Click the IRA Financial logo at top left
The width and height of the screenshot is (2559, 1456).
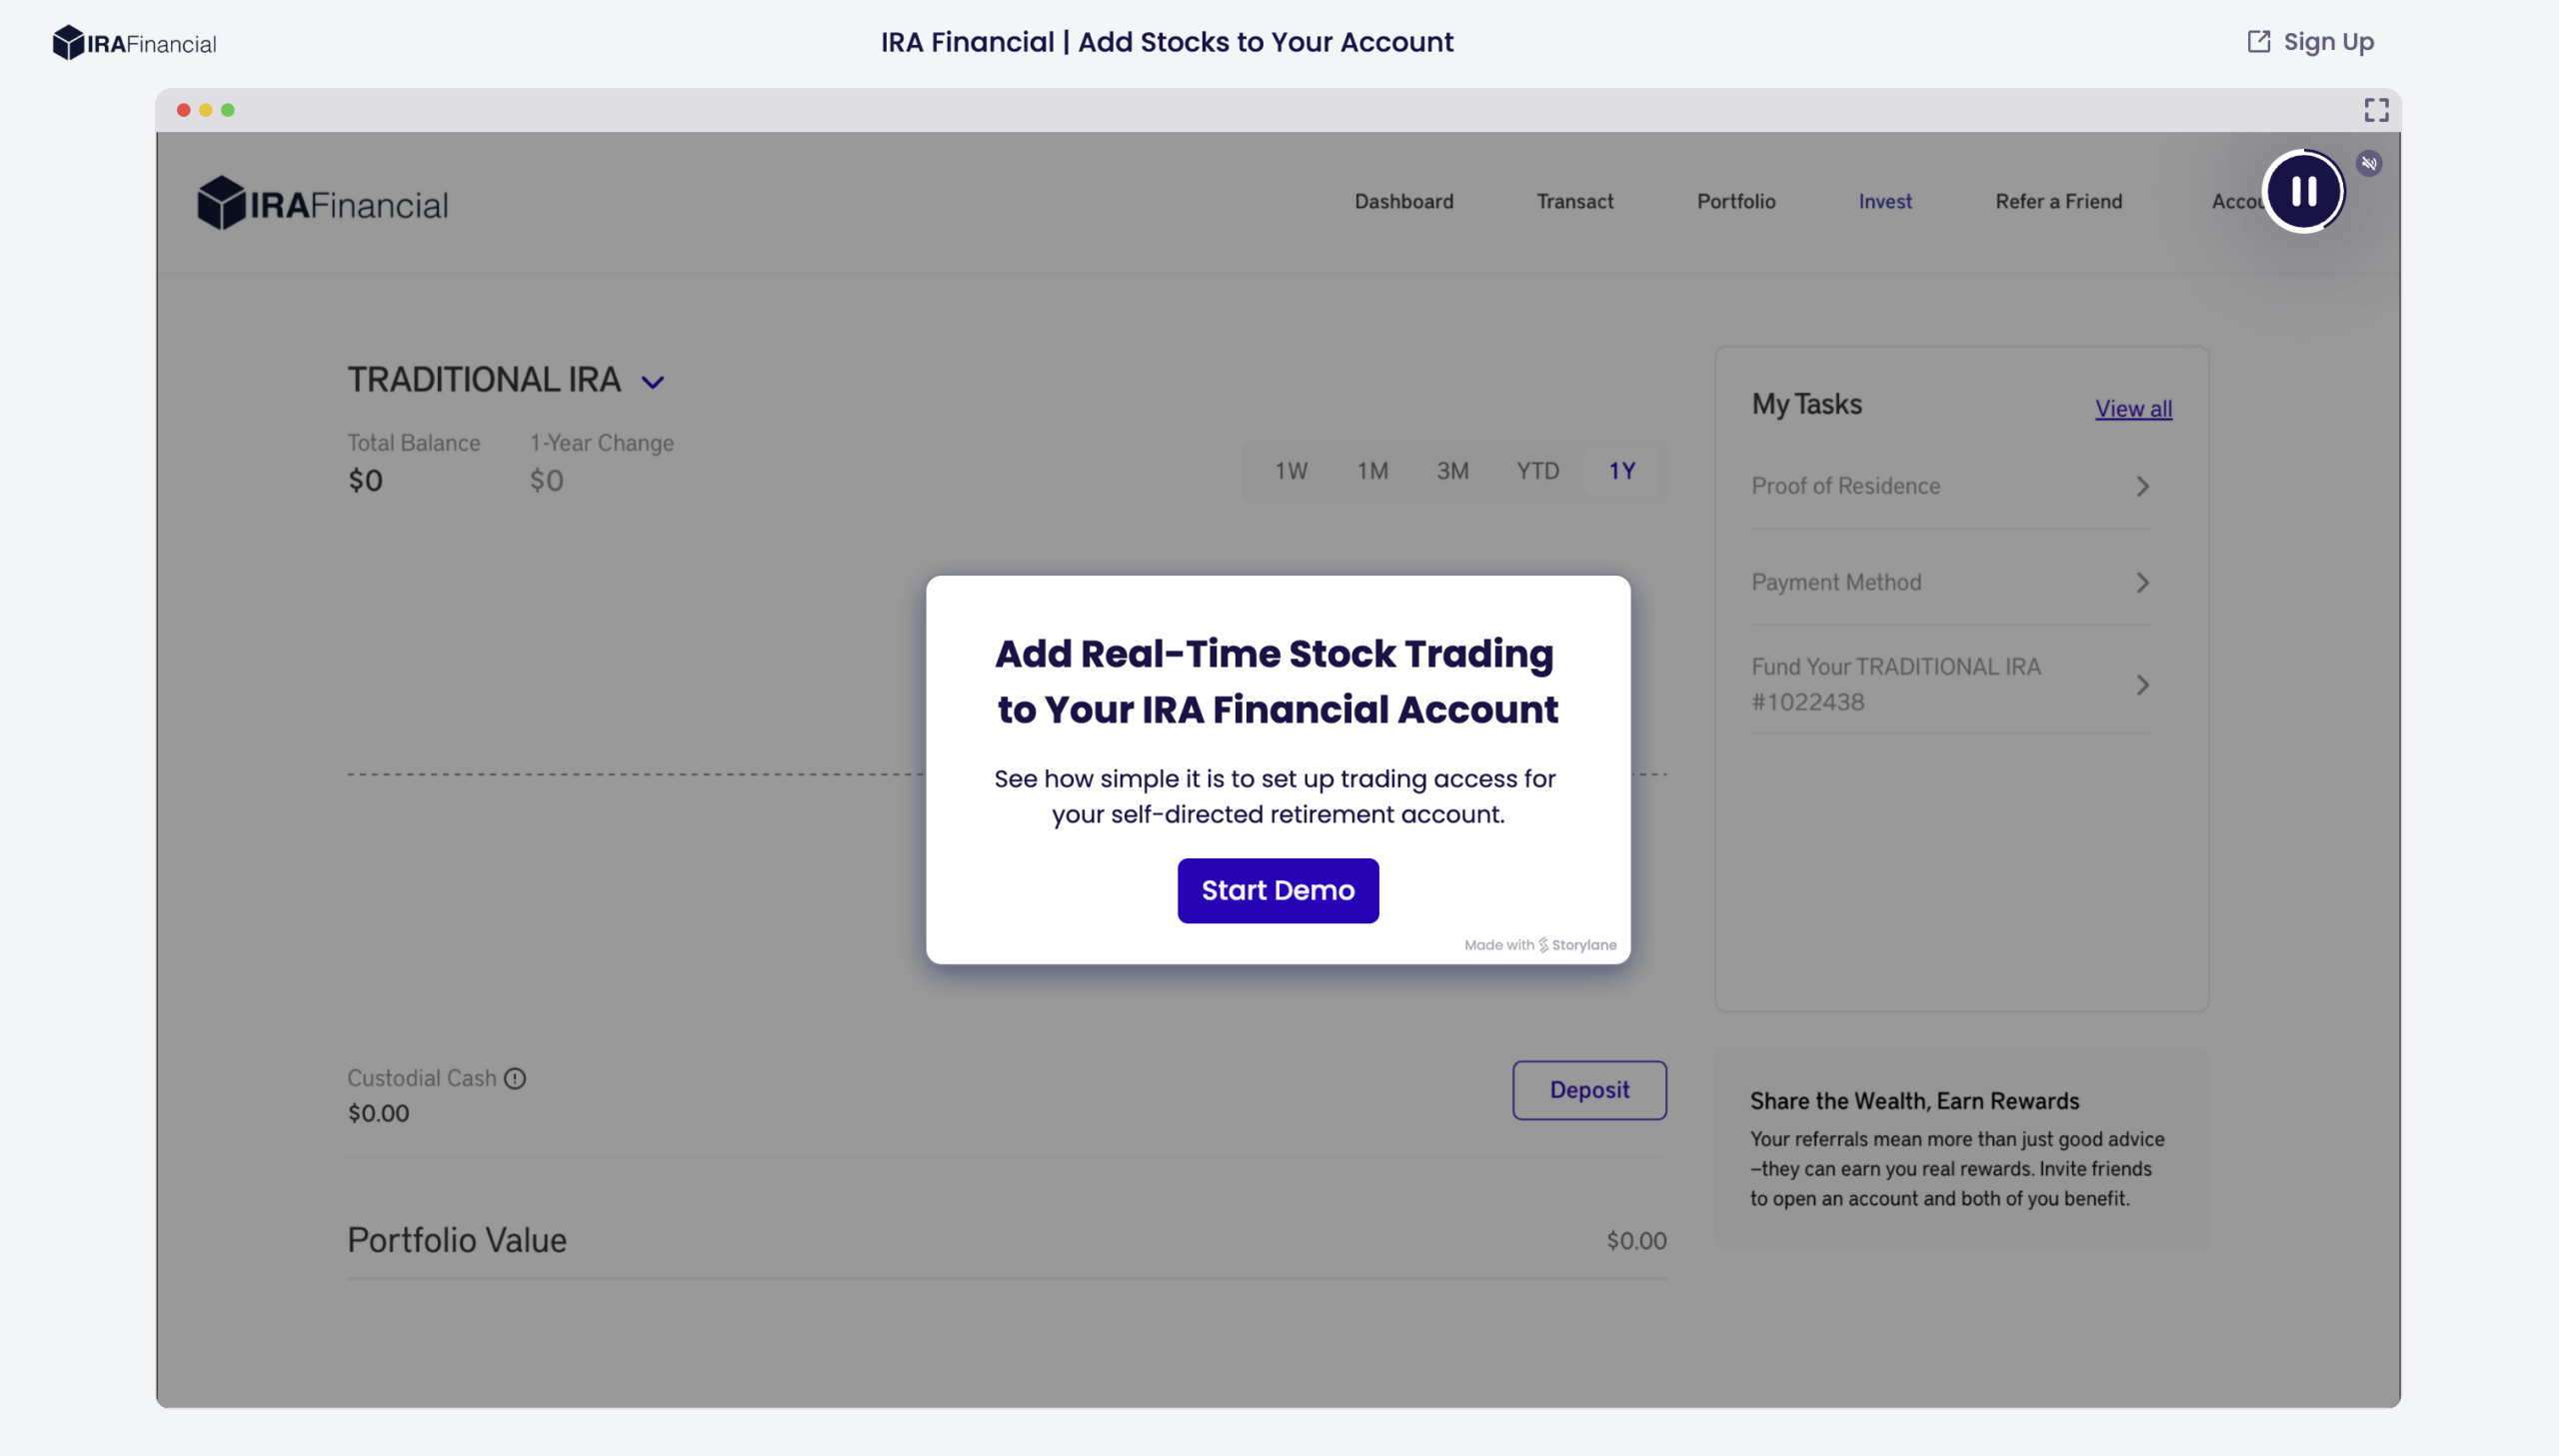(x=134, y=43)
